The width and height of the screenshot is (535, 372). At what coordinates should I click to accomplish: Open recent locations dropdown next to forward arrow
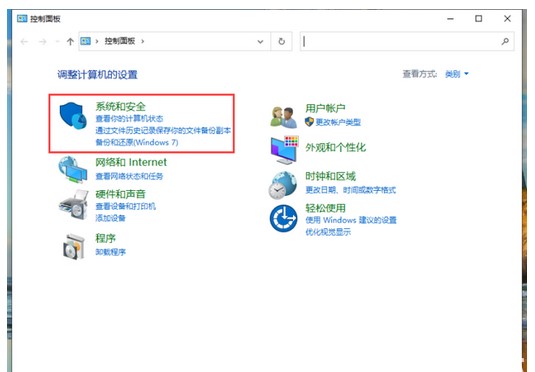tap(57, 42)
